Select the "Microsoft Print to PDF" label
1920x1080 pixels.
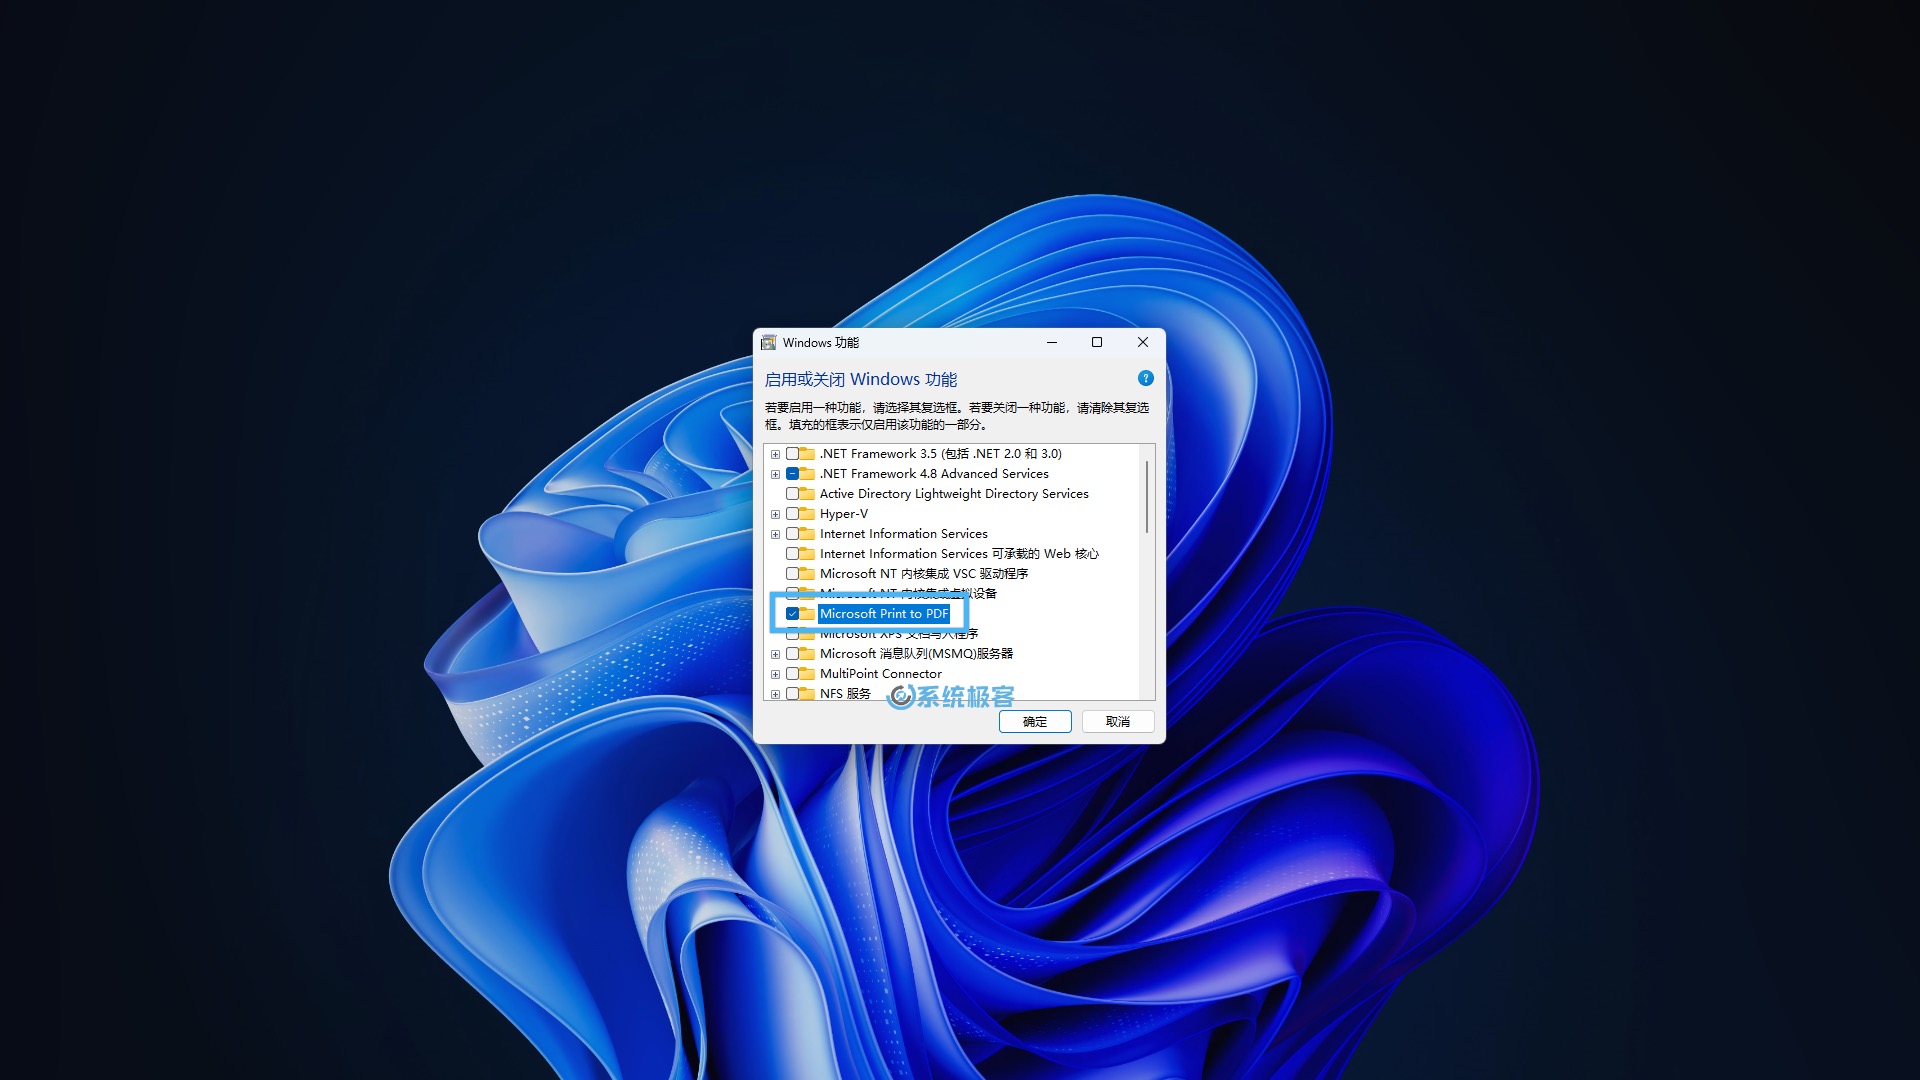tap(884, 614)
